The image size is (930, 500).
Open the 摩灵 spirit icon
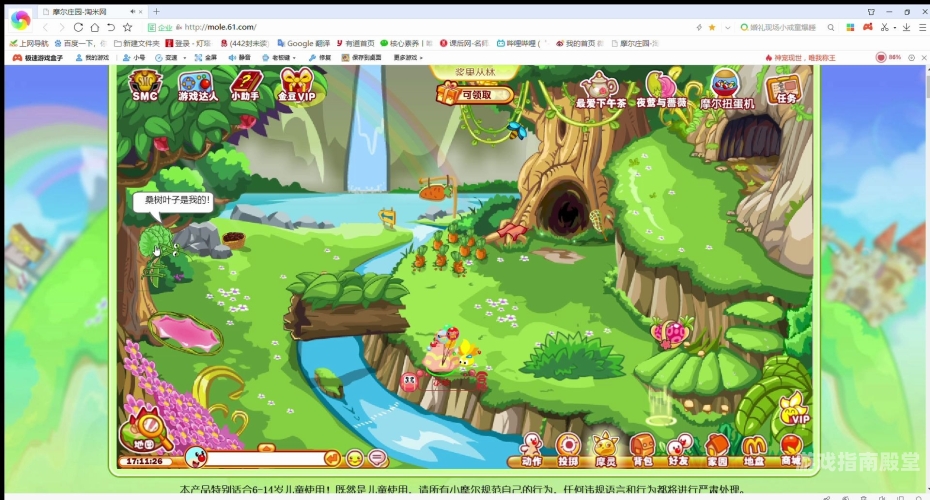[x=606, y=451]
